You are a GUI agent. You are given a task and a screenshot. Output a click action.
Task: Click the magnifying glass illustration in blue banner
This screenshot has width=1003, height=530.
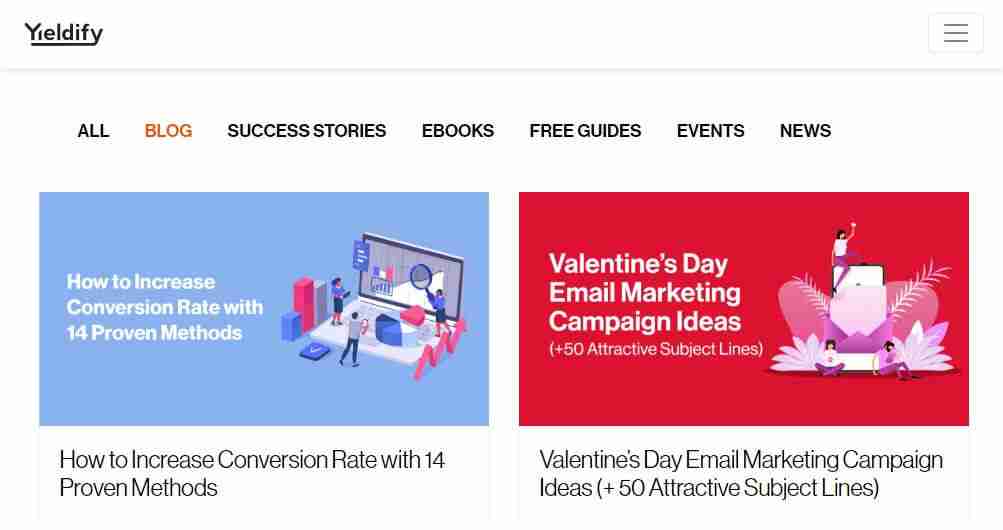point(423,275)
